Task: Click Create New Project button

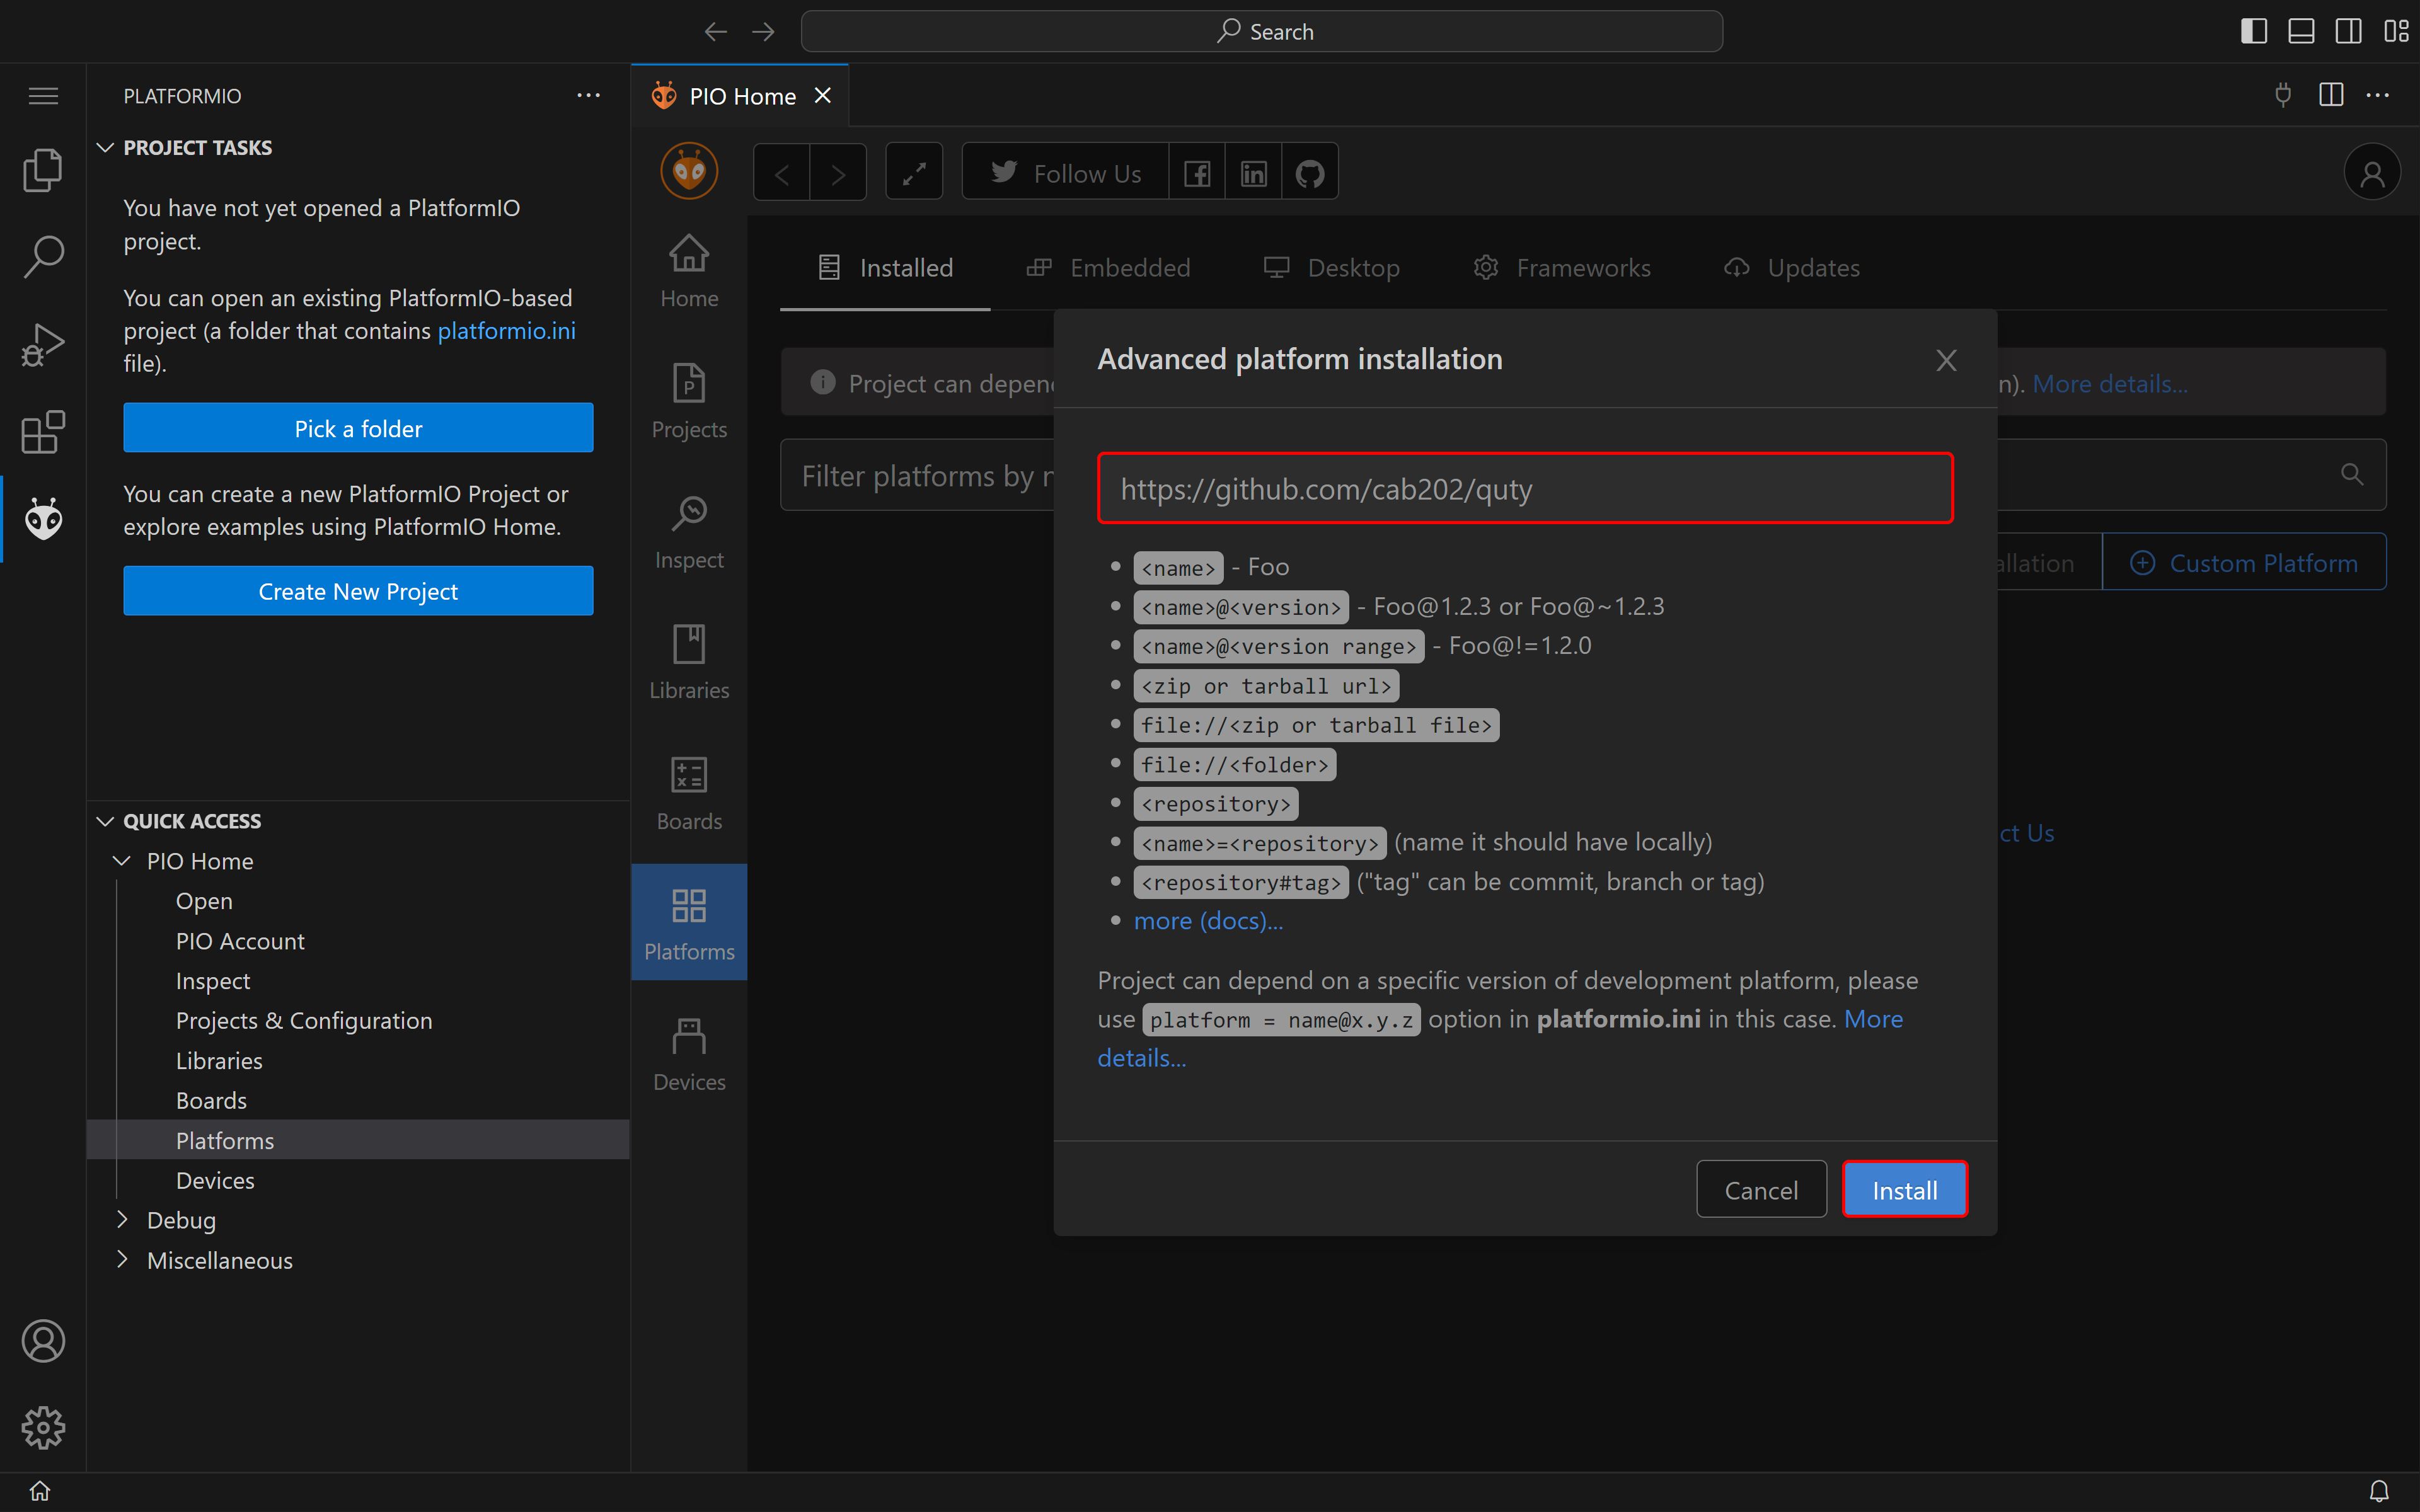Action: point(357,589)
